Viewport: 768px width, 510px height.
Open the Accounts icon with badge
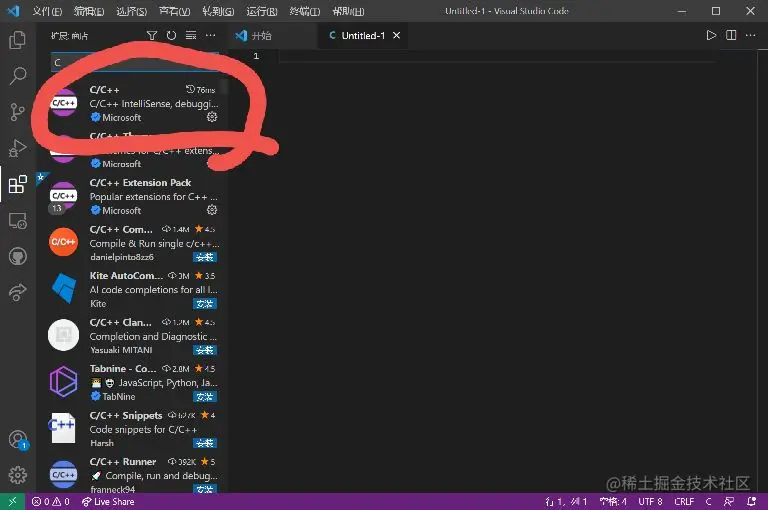pos(19,439)
